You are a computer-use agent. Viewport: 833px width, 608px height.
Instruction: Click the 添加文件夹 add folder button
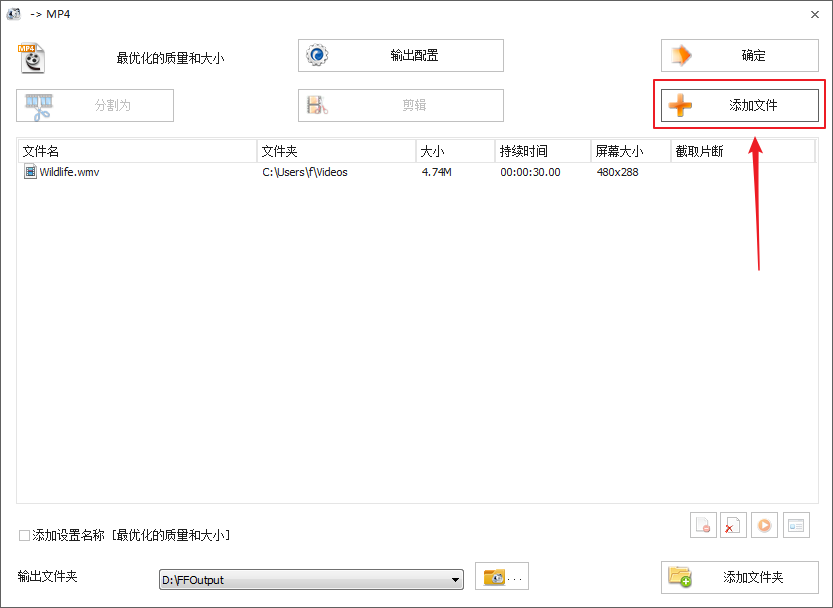(740, 577)
